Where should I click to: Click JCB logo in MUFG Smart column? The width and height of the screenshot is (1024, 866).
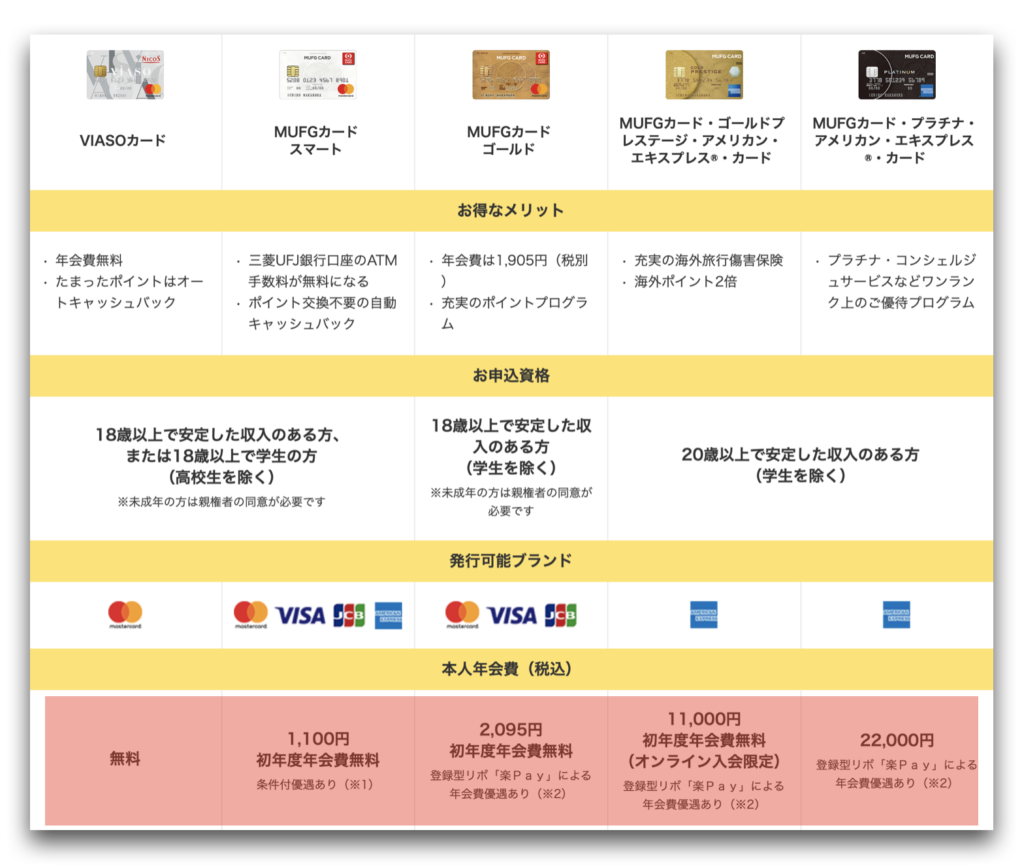coord(349,615)
